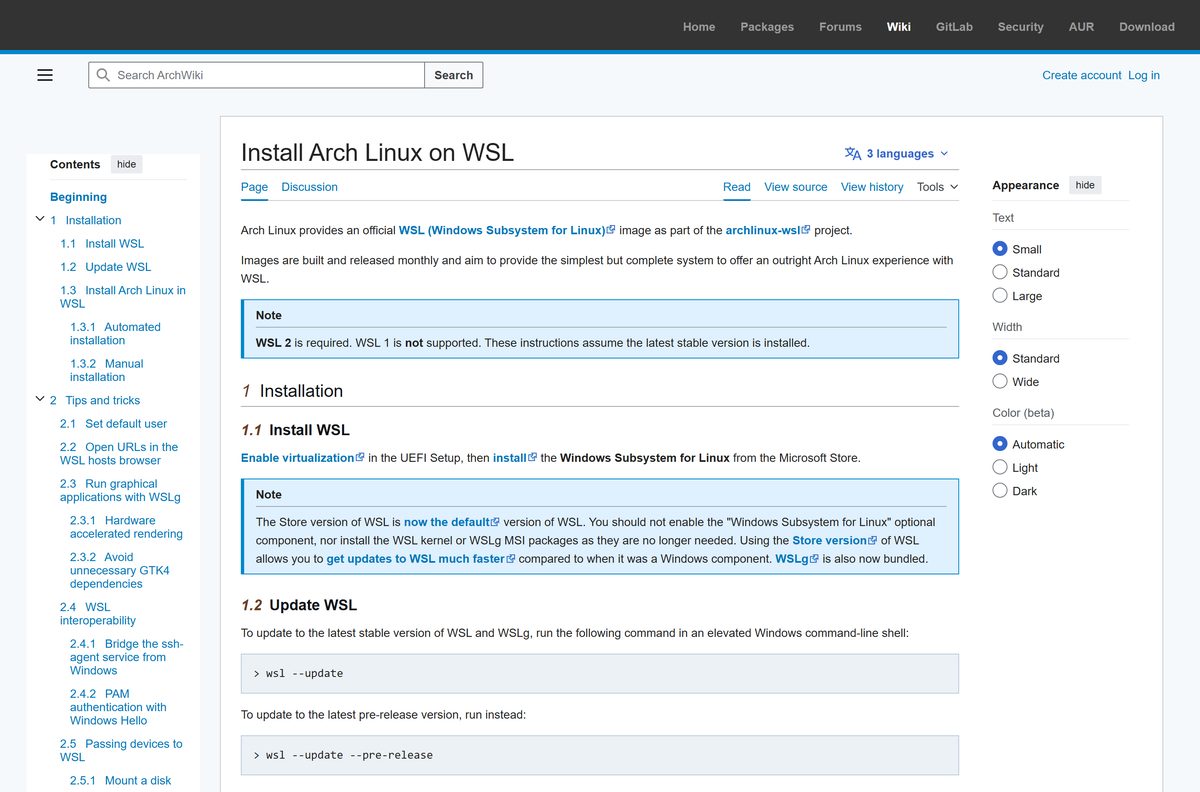Go to 2.1 Set default user entry
Image resolution: width=1200 pixels, height=792 pixels.
point(113,424)
